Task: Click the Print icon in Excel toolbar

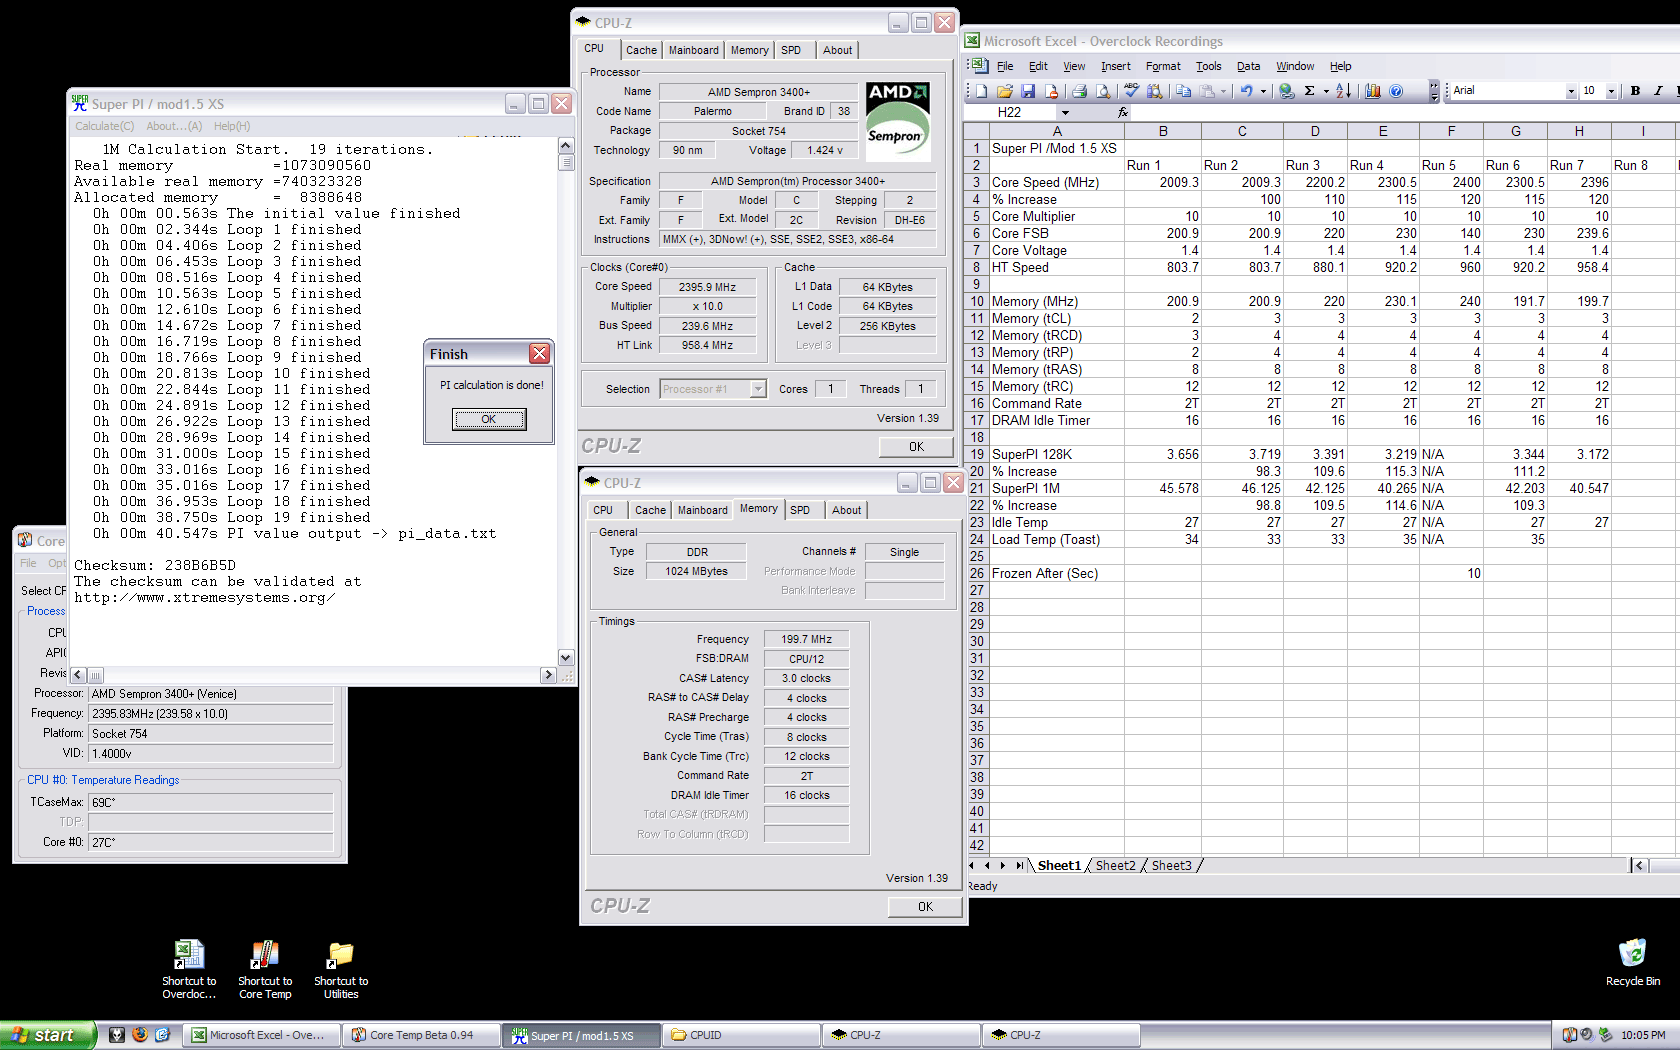Action: pos(1079,91)
